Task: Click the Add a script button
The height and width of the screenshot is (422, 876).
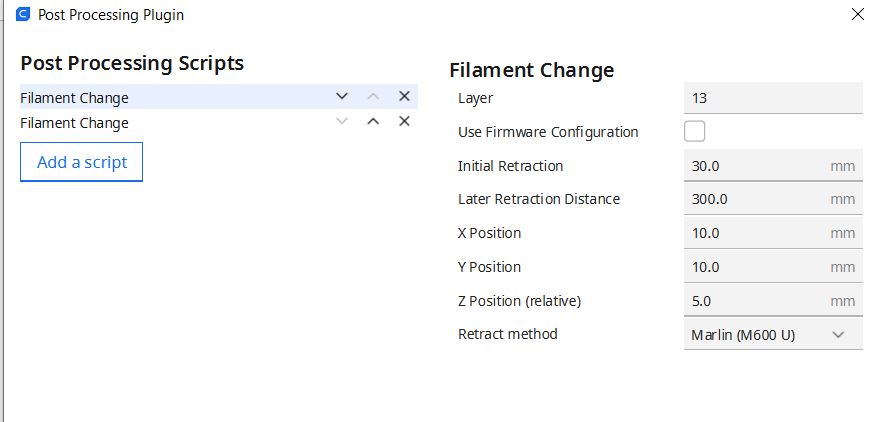Action: [x=81, y=162]
